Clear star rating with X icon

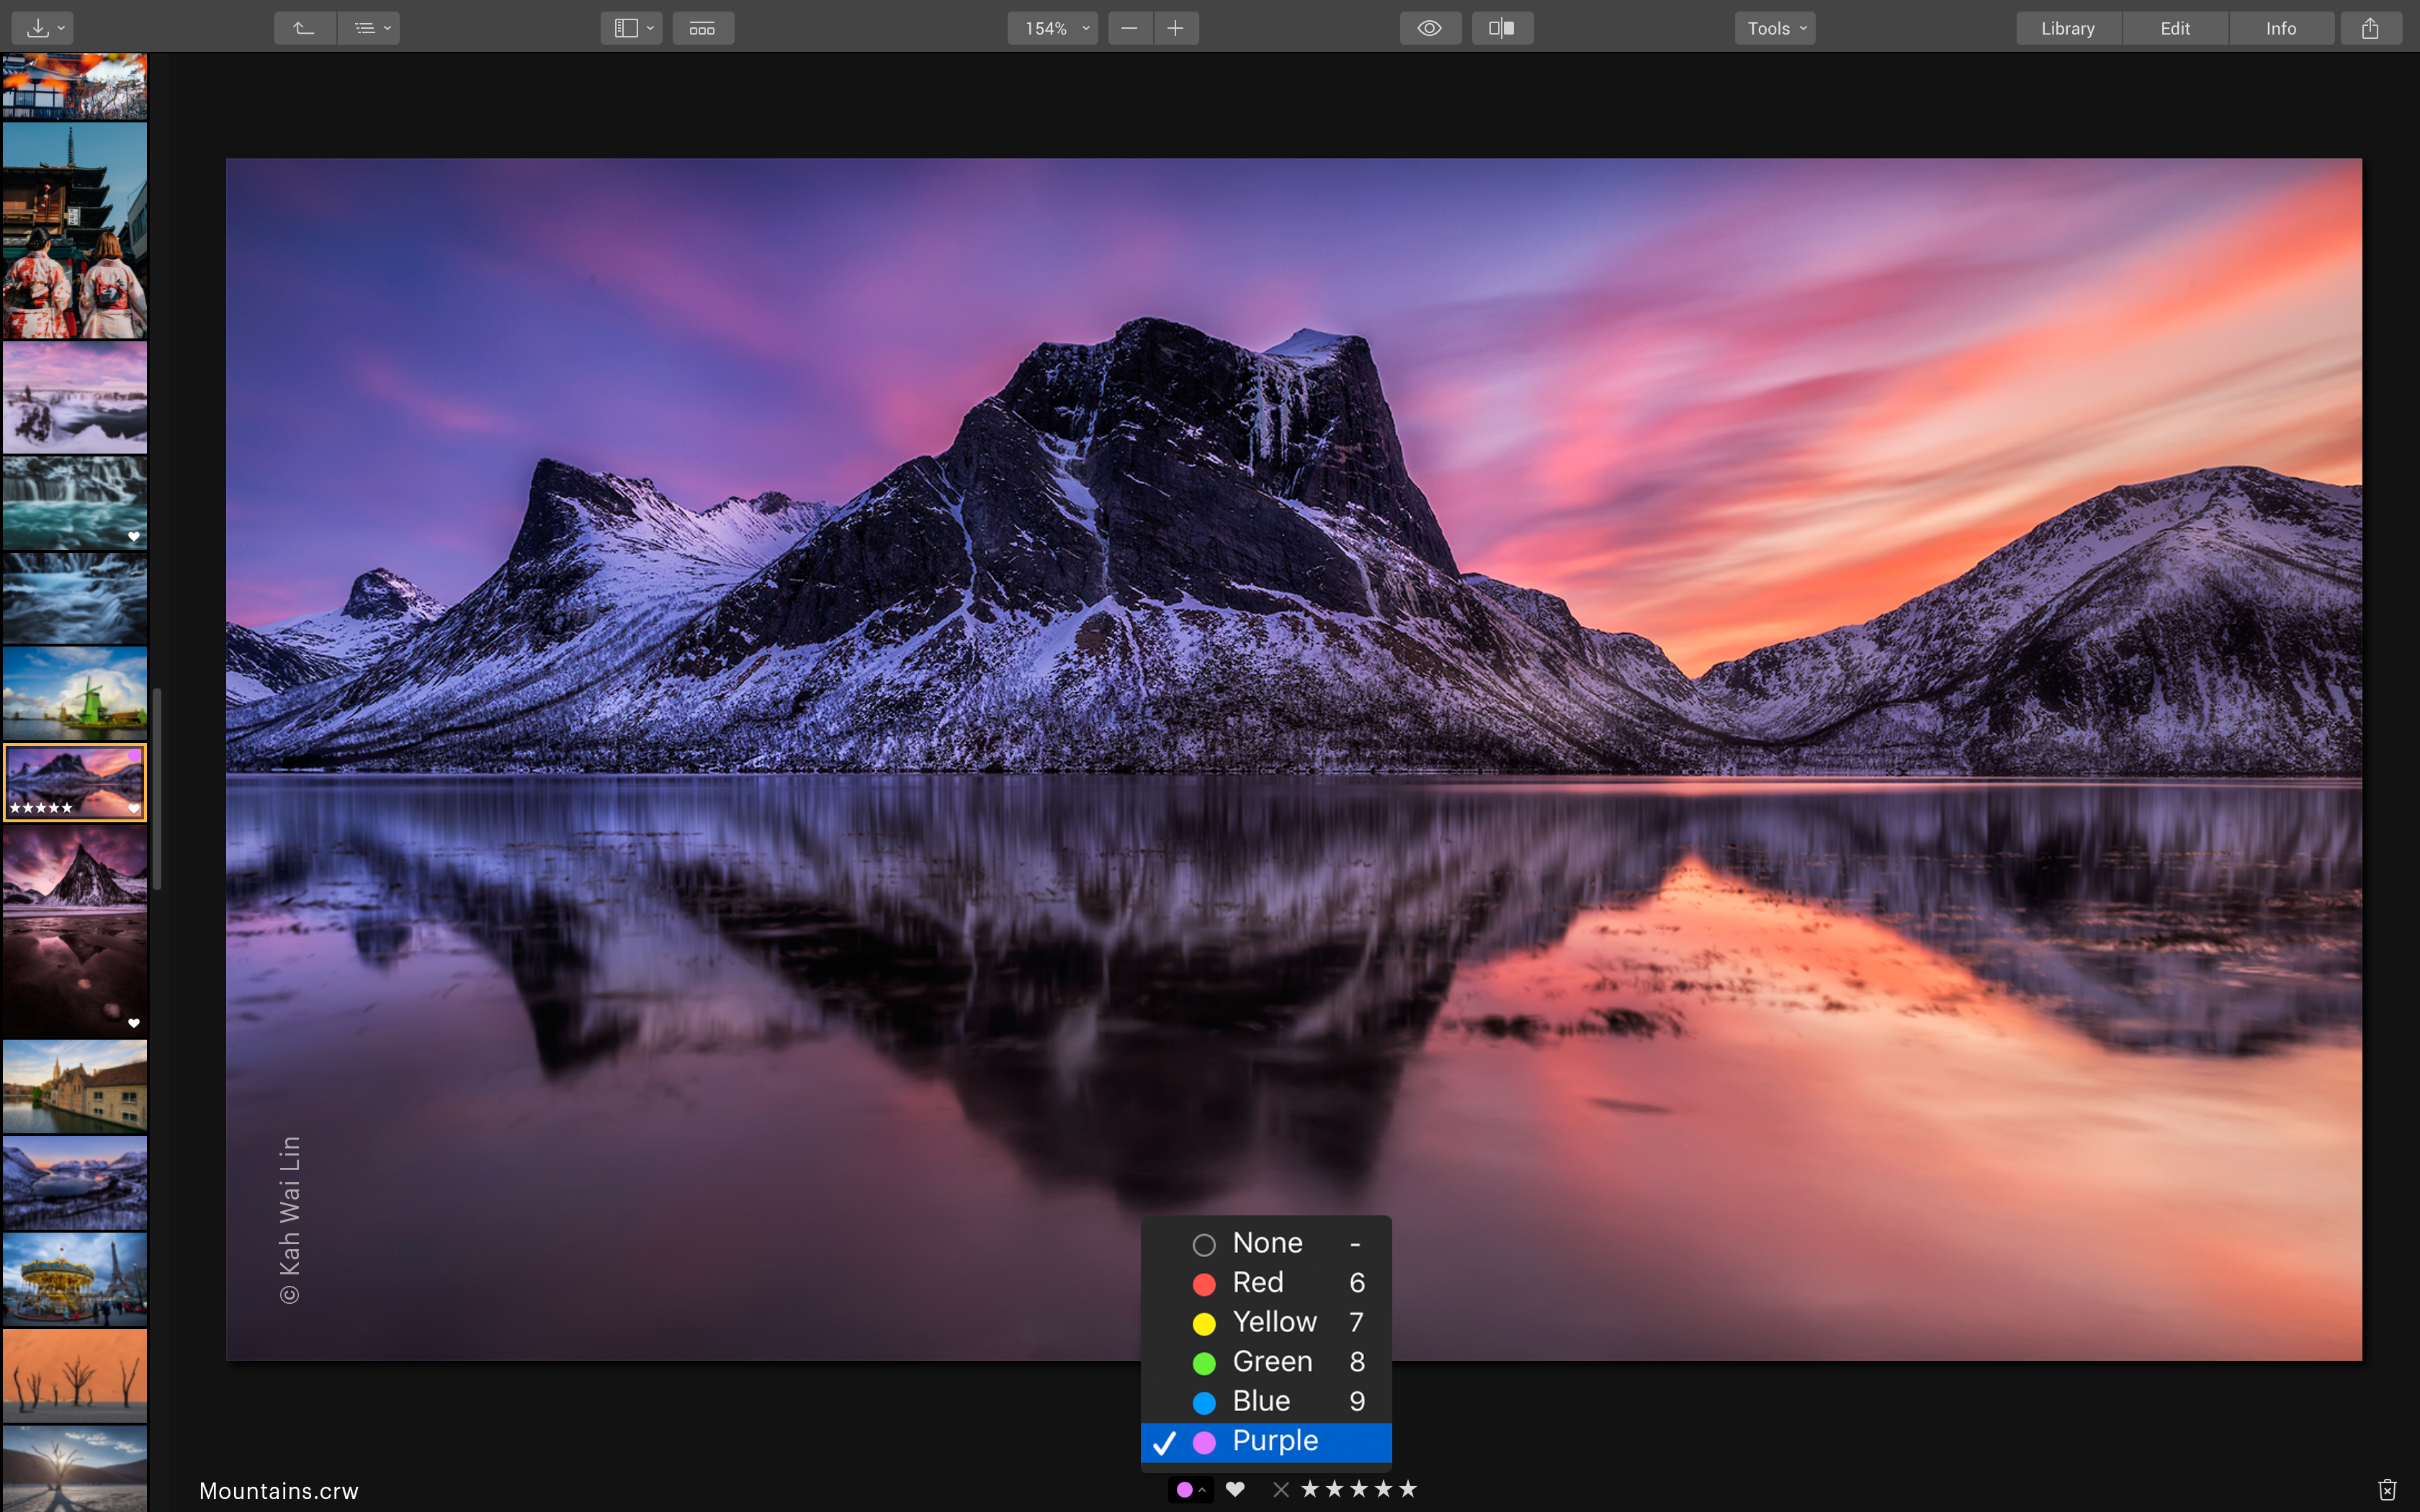tap(1280, 1490)
